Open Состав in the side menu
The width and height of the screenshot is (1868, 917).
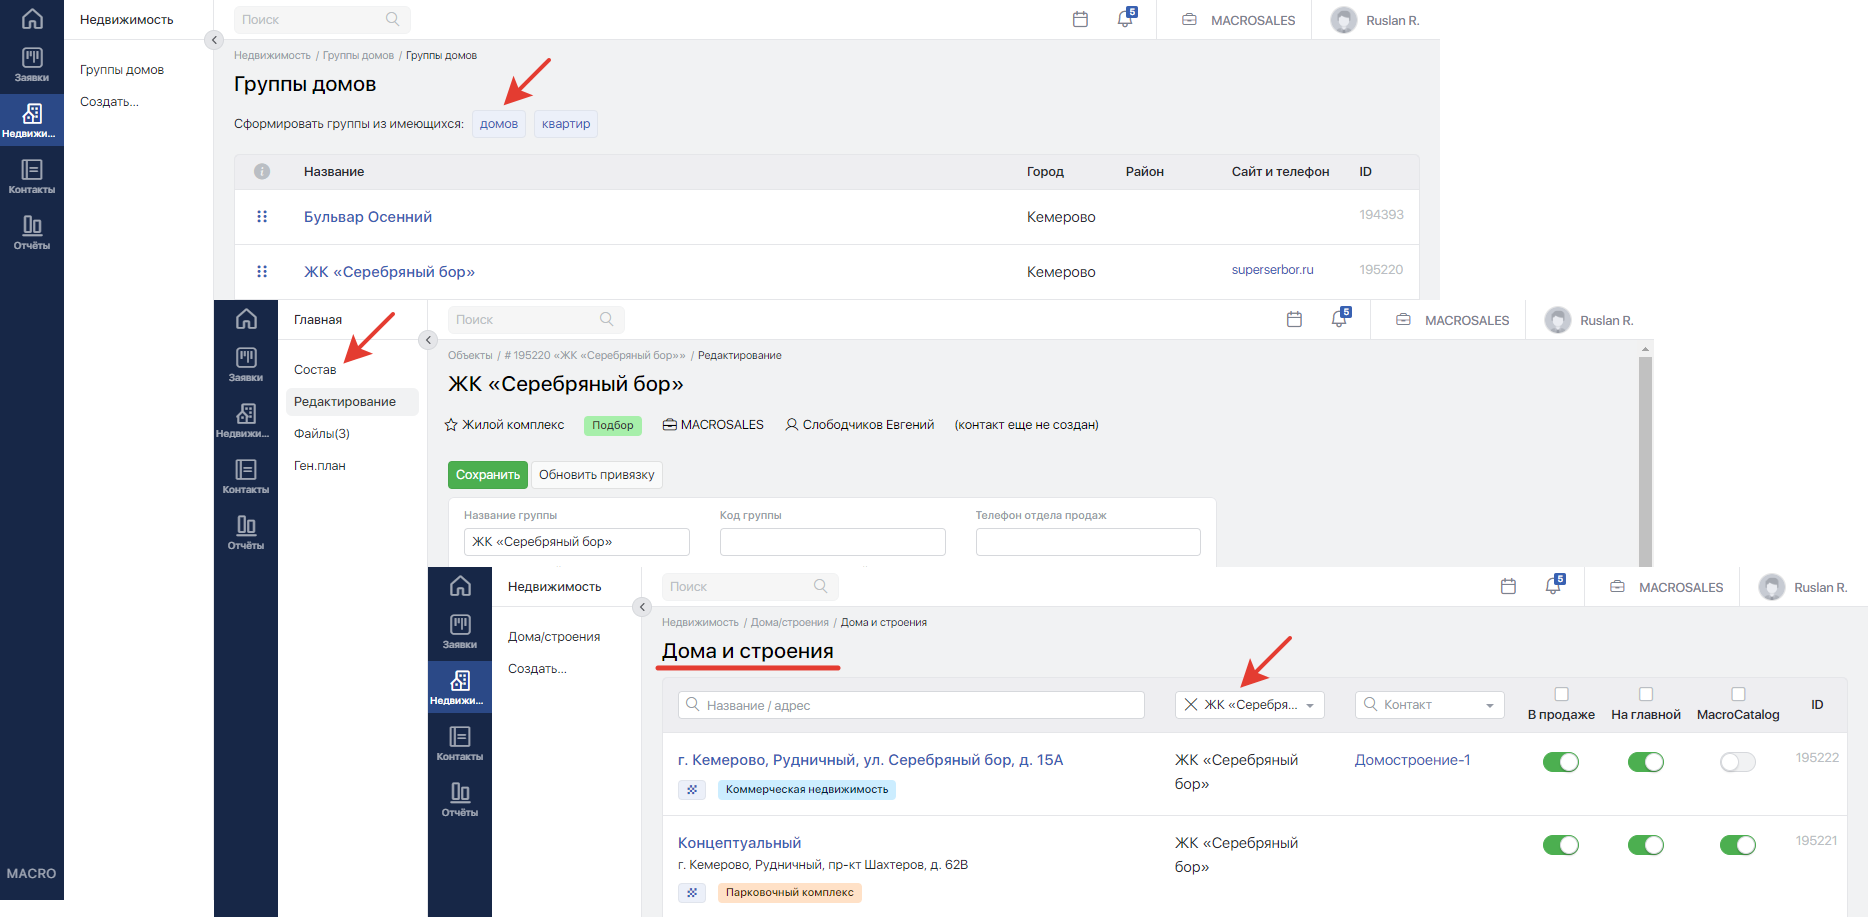(x=315, y=370)
